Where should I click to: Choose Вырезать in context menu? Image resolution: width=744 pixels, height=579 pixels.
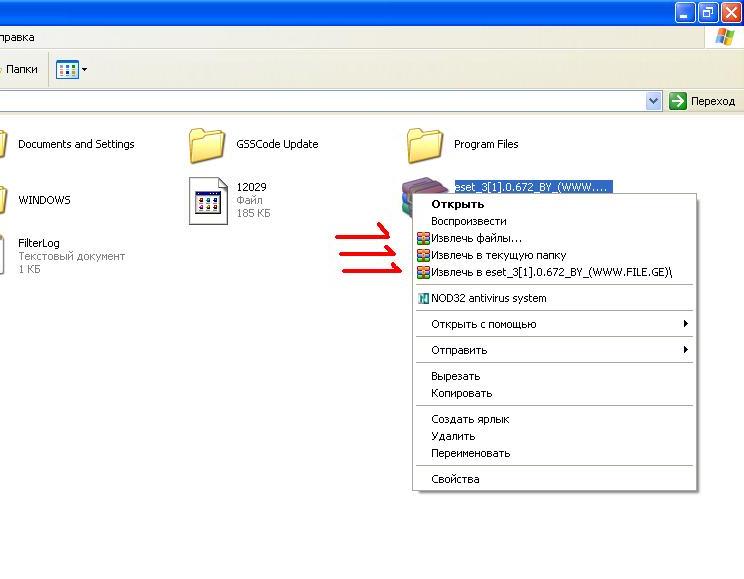[554, 376]
